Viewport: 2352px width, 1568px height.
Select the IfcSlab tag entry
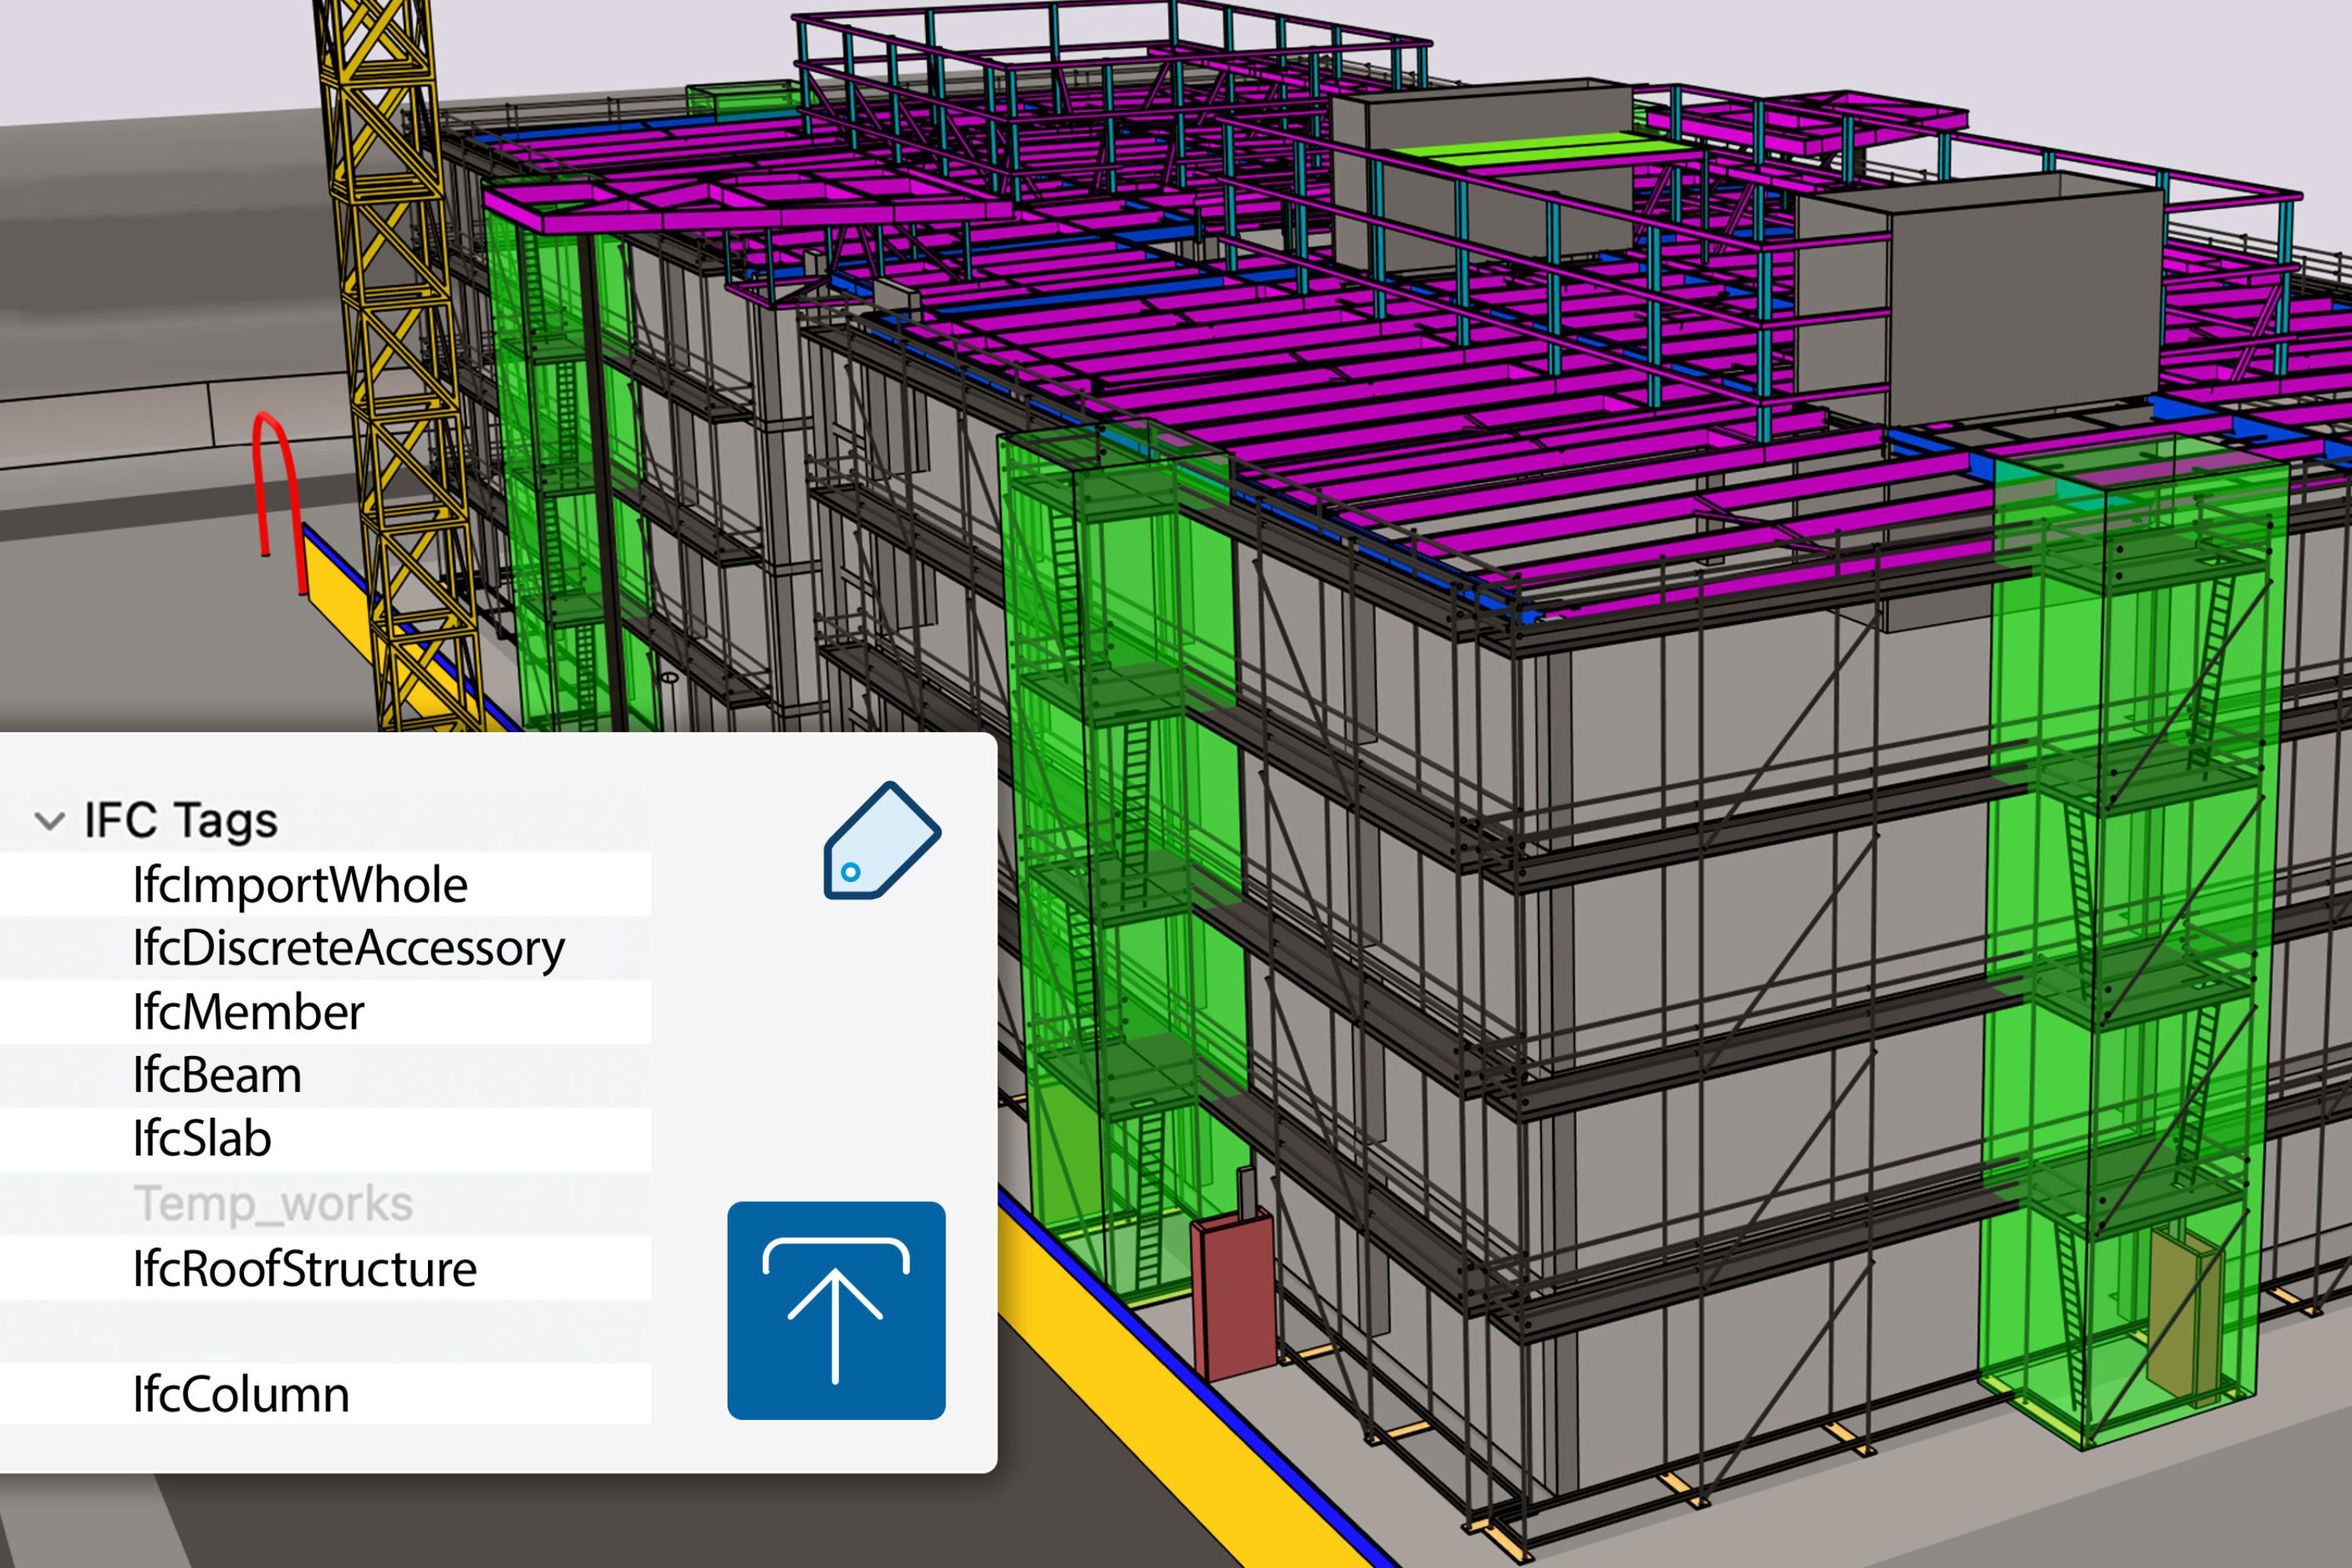(202, 1139)
